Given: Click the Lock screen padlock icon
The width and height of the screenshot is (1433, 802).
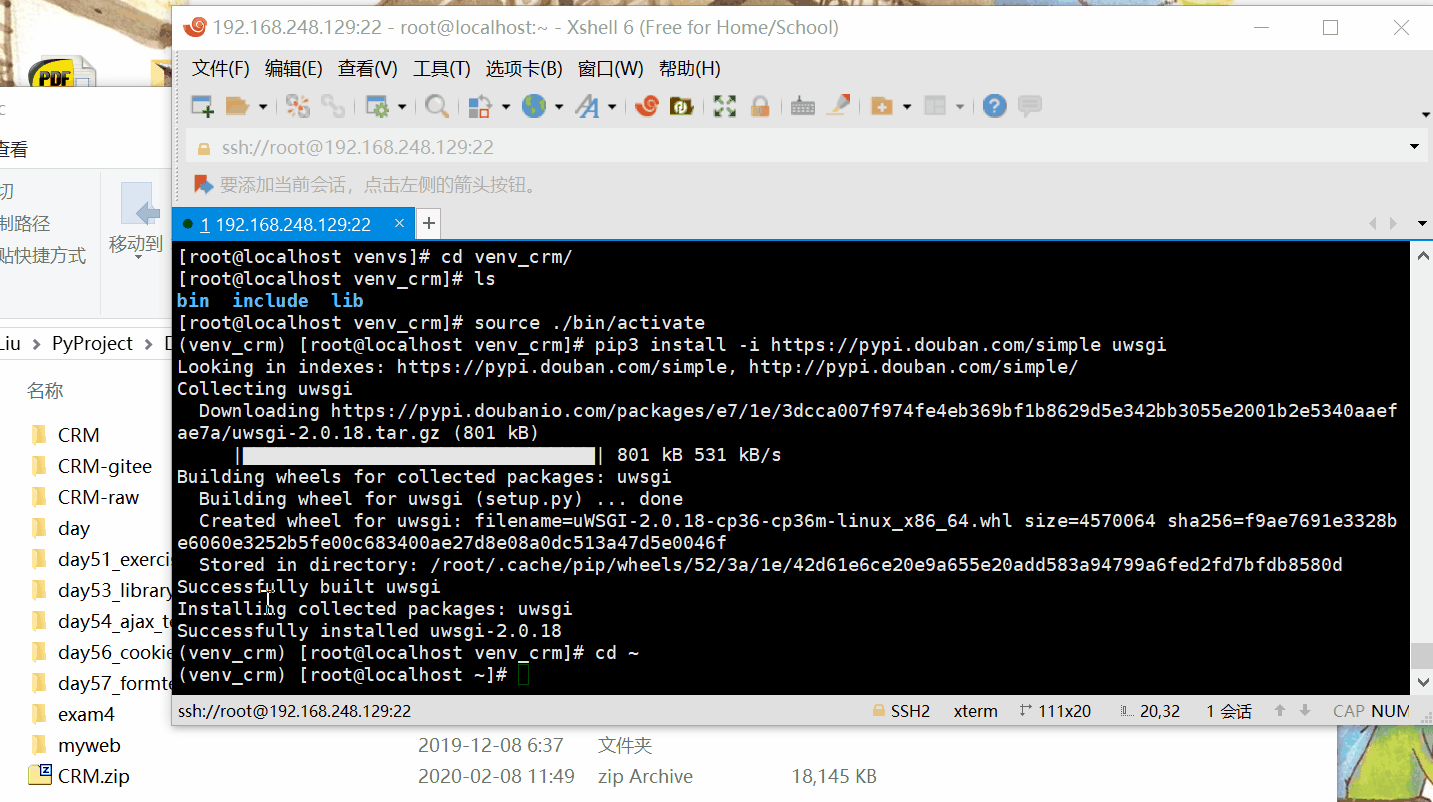Looking at the screenshot, I should [x=759, y=106].
